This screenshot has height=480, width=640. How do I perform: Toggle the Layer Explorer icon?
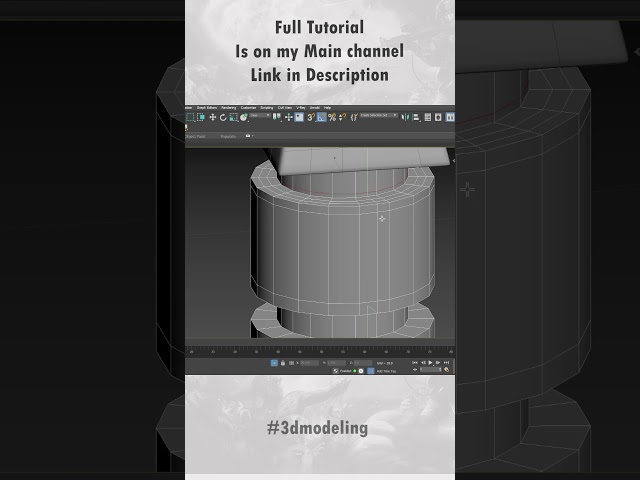[438, 117]
